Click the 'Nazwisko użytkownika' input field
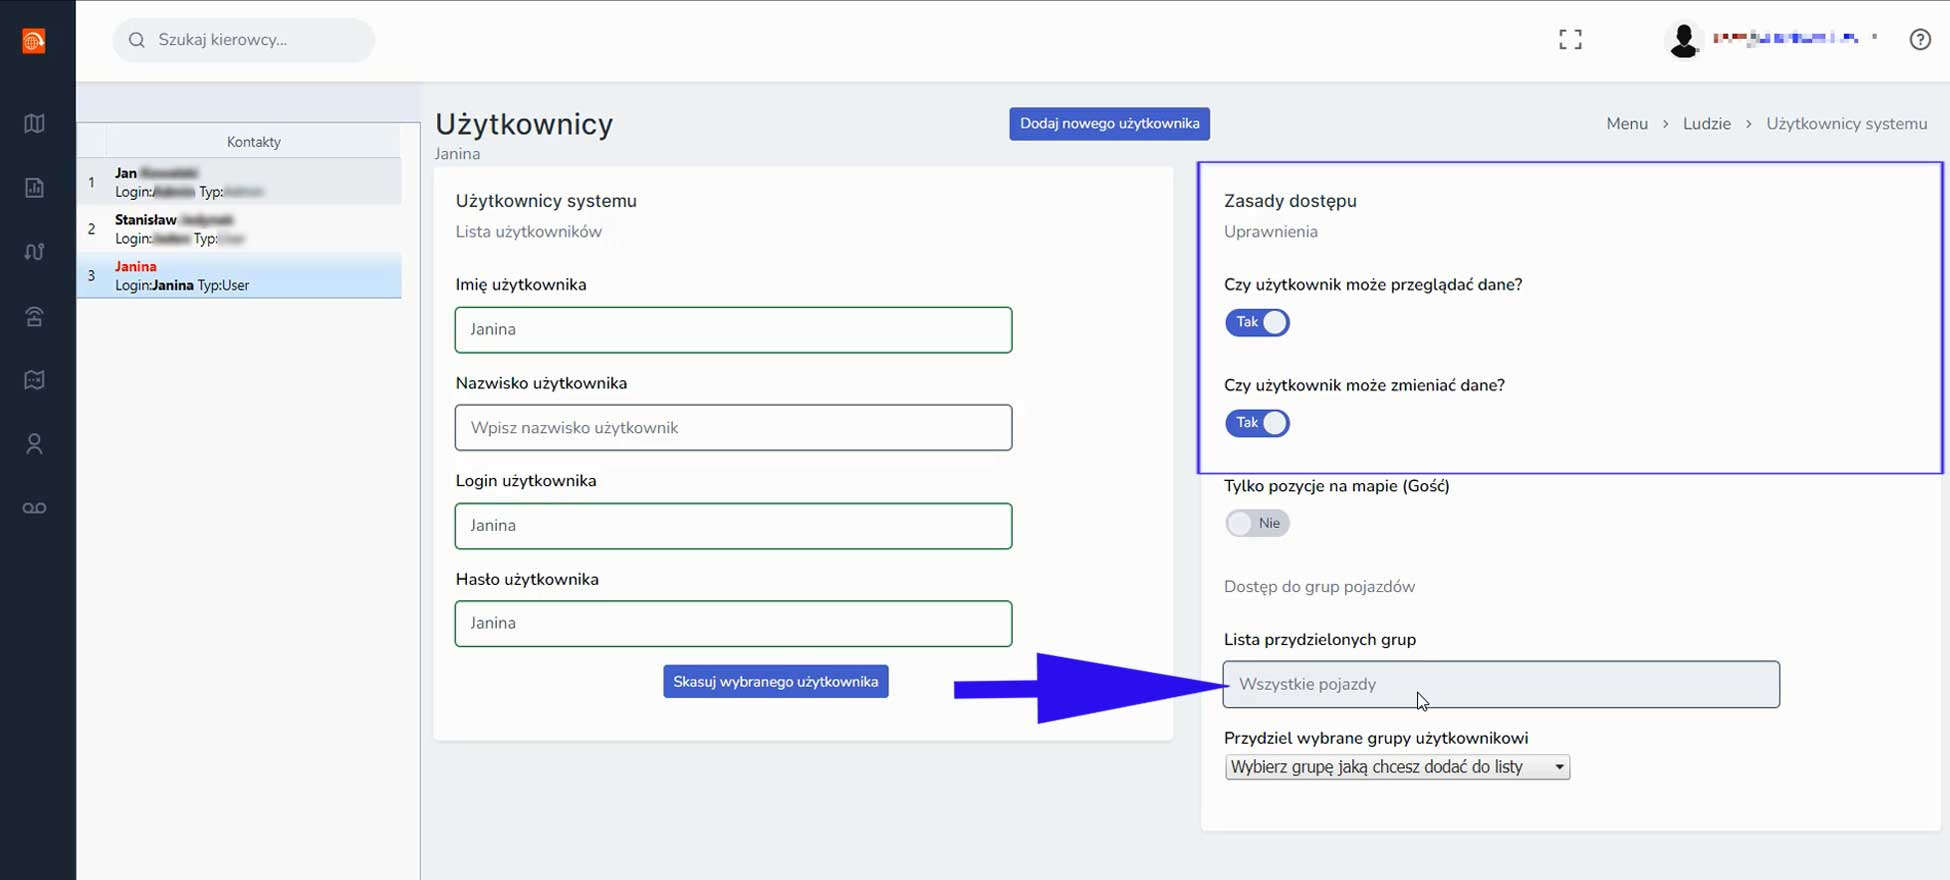This screenshot has width=1950, height=880. point(733,428)
